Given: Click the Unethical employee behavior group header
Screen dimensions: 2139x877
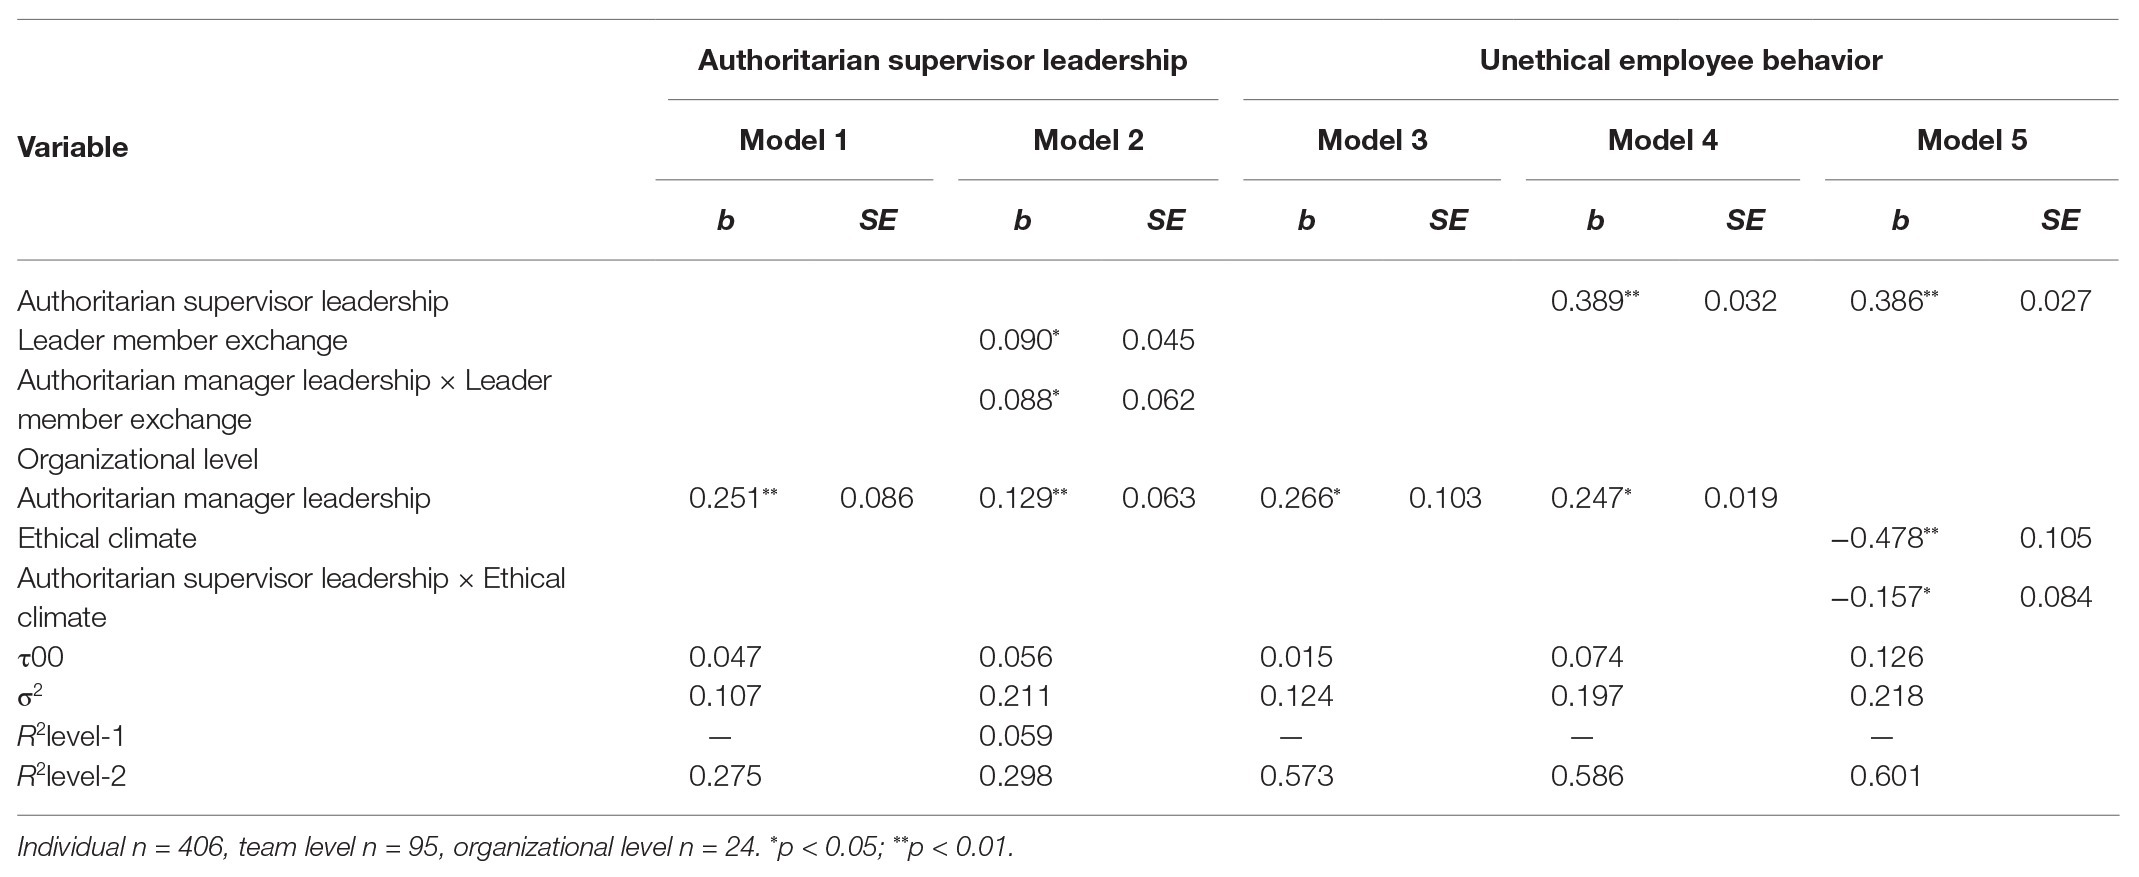Looking at the screenshot, I should (1680, 60).
